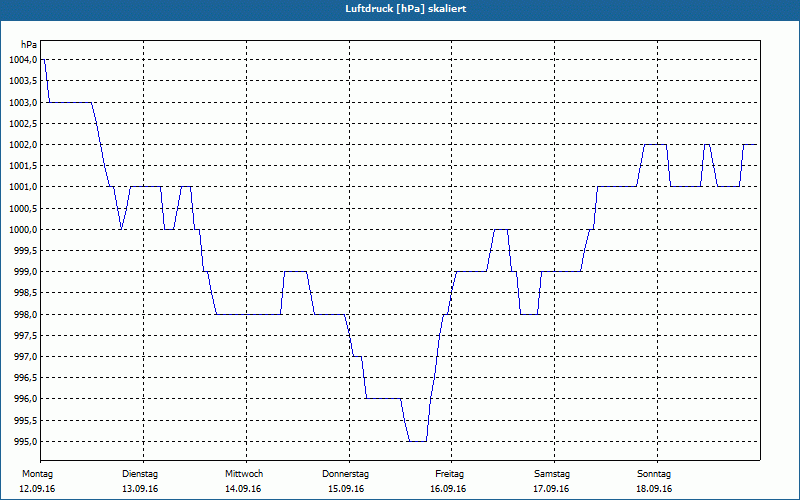
Task: Click the 1002,0 axis label
Action: coord(23,144)
